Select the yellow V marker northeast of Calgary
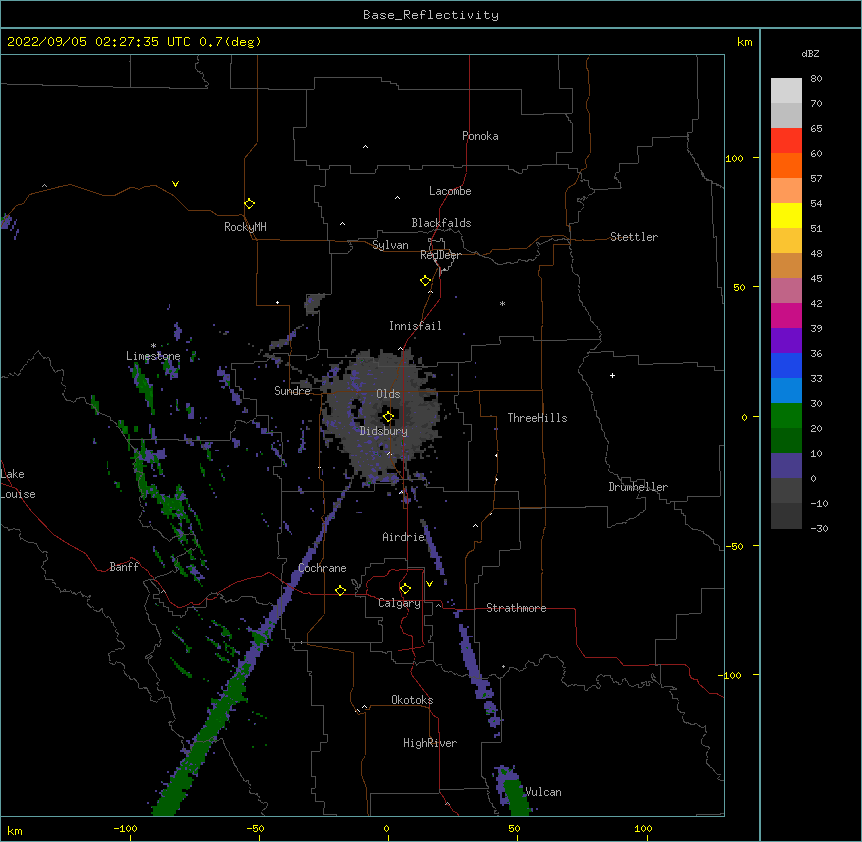The image size is (862, 842). click(429, 584)
